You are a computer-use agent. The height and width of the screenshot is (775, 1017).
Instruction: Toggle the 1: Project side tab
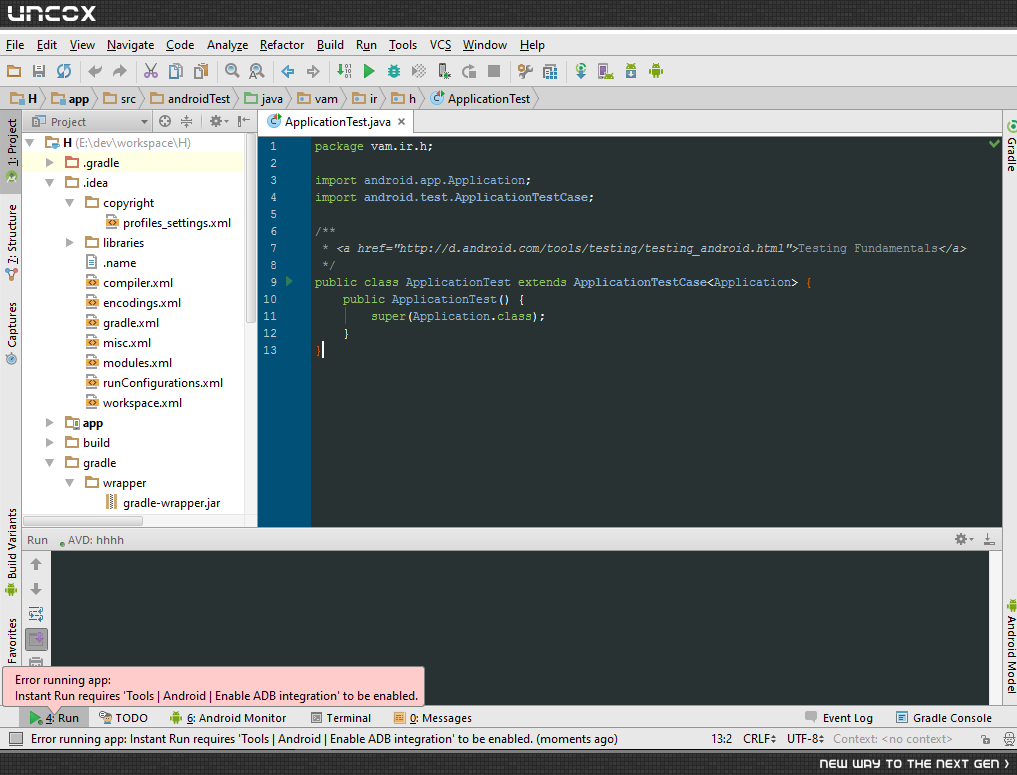[x=12, y=150]
